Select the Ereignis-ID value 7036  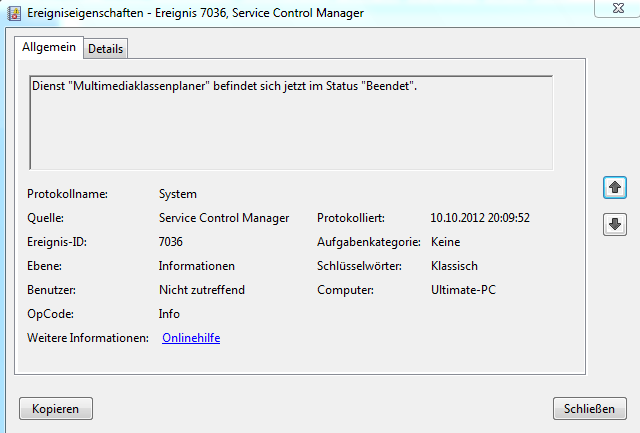(x=171, y=242)
